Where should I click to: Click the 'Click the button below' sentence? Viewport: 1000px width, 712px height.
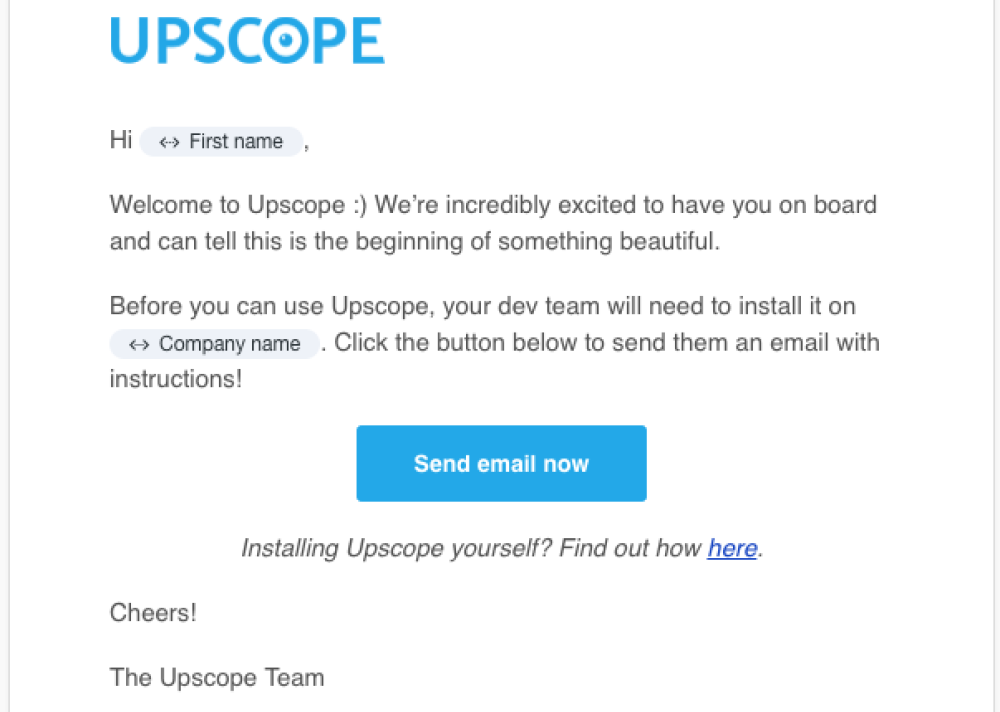[607, 343]
